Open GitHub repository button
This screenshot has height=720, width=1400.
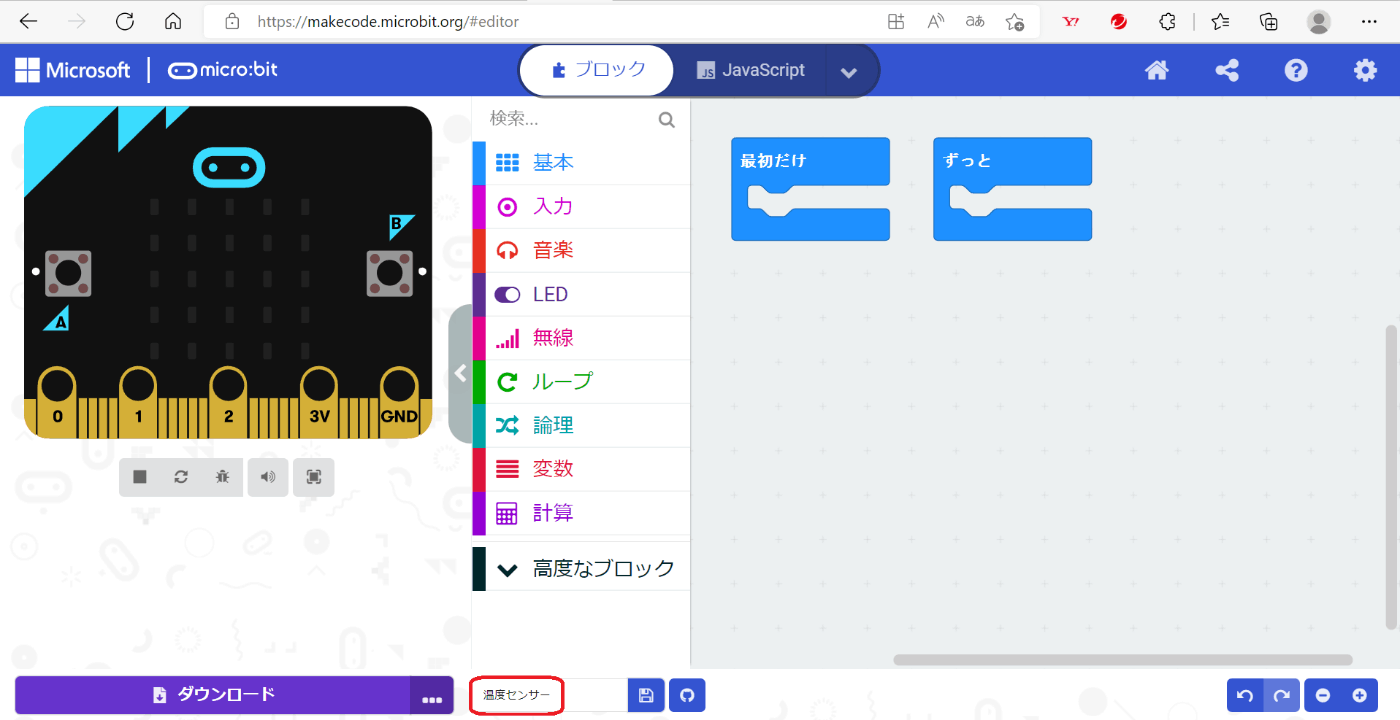pos(687,695)
